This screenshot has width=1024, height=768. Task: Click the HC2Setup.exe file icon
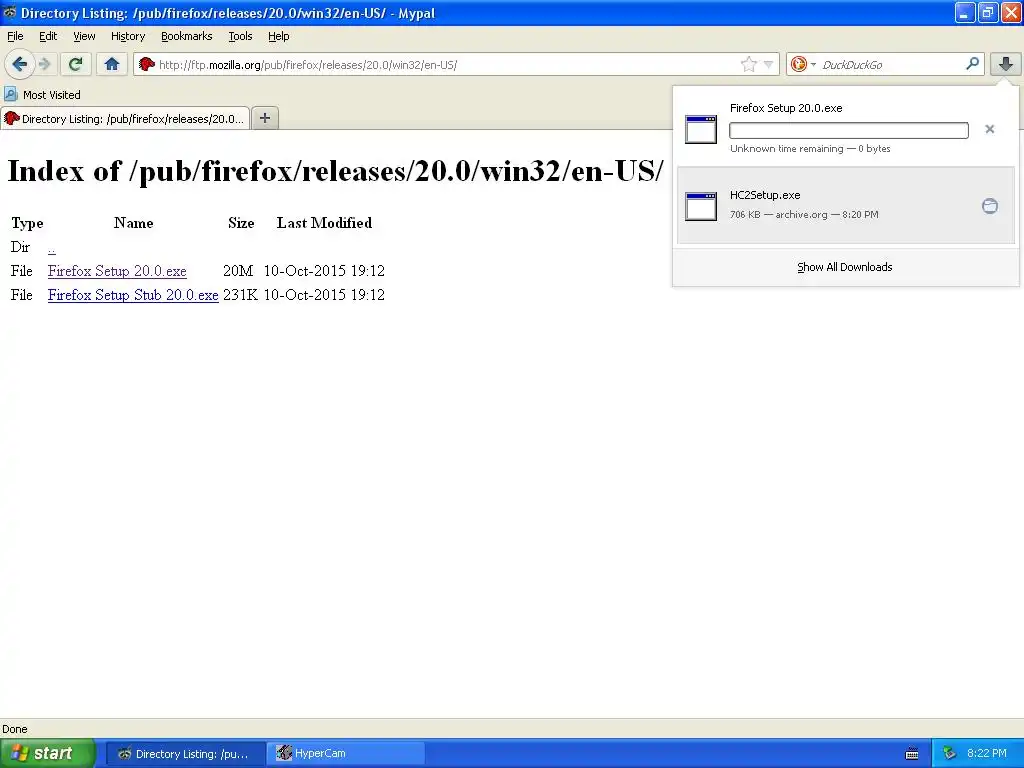click(701, 206)
